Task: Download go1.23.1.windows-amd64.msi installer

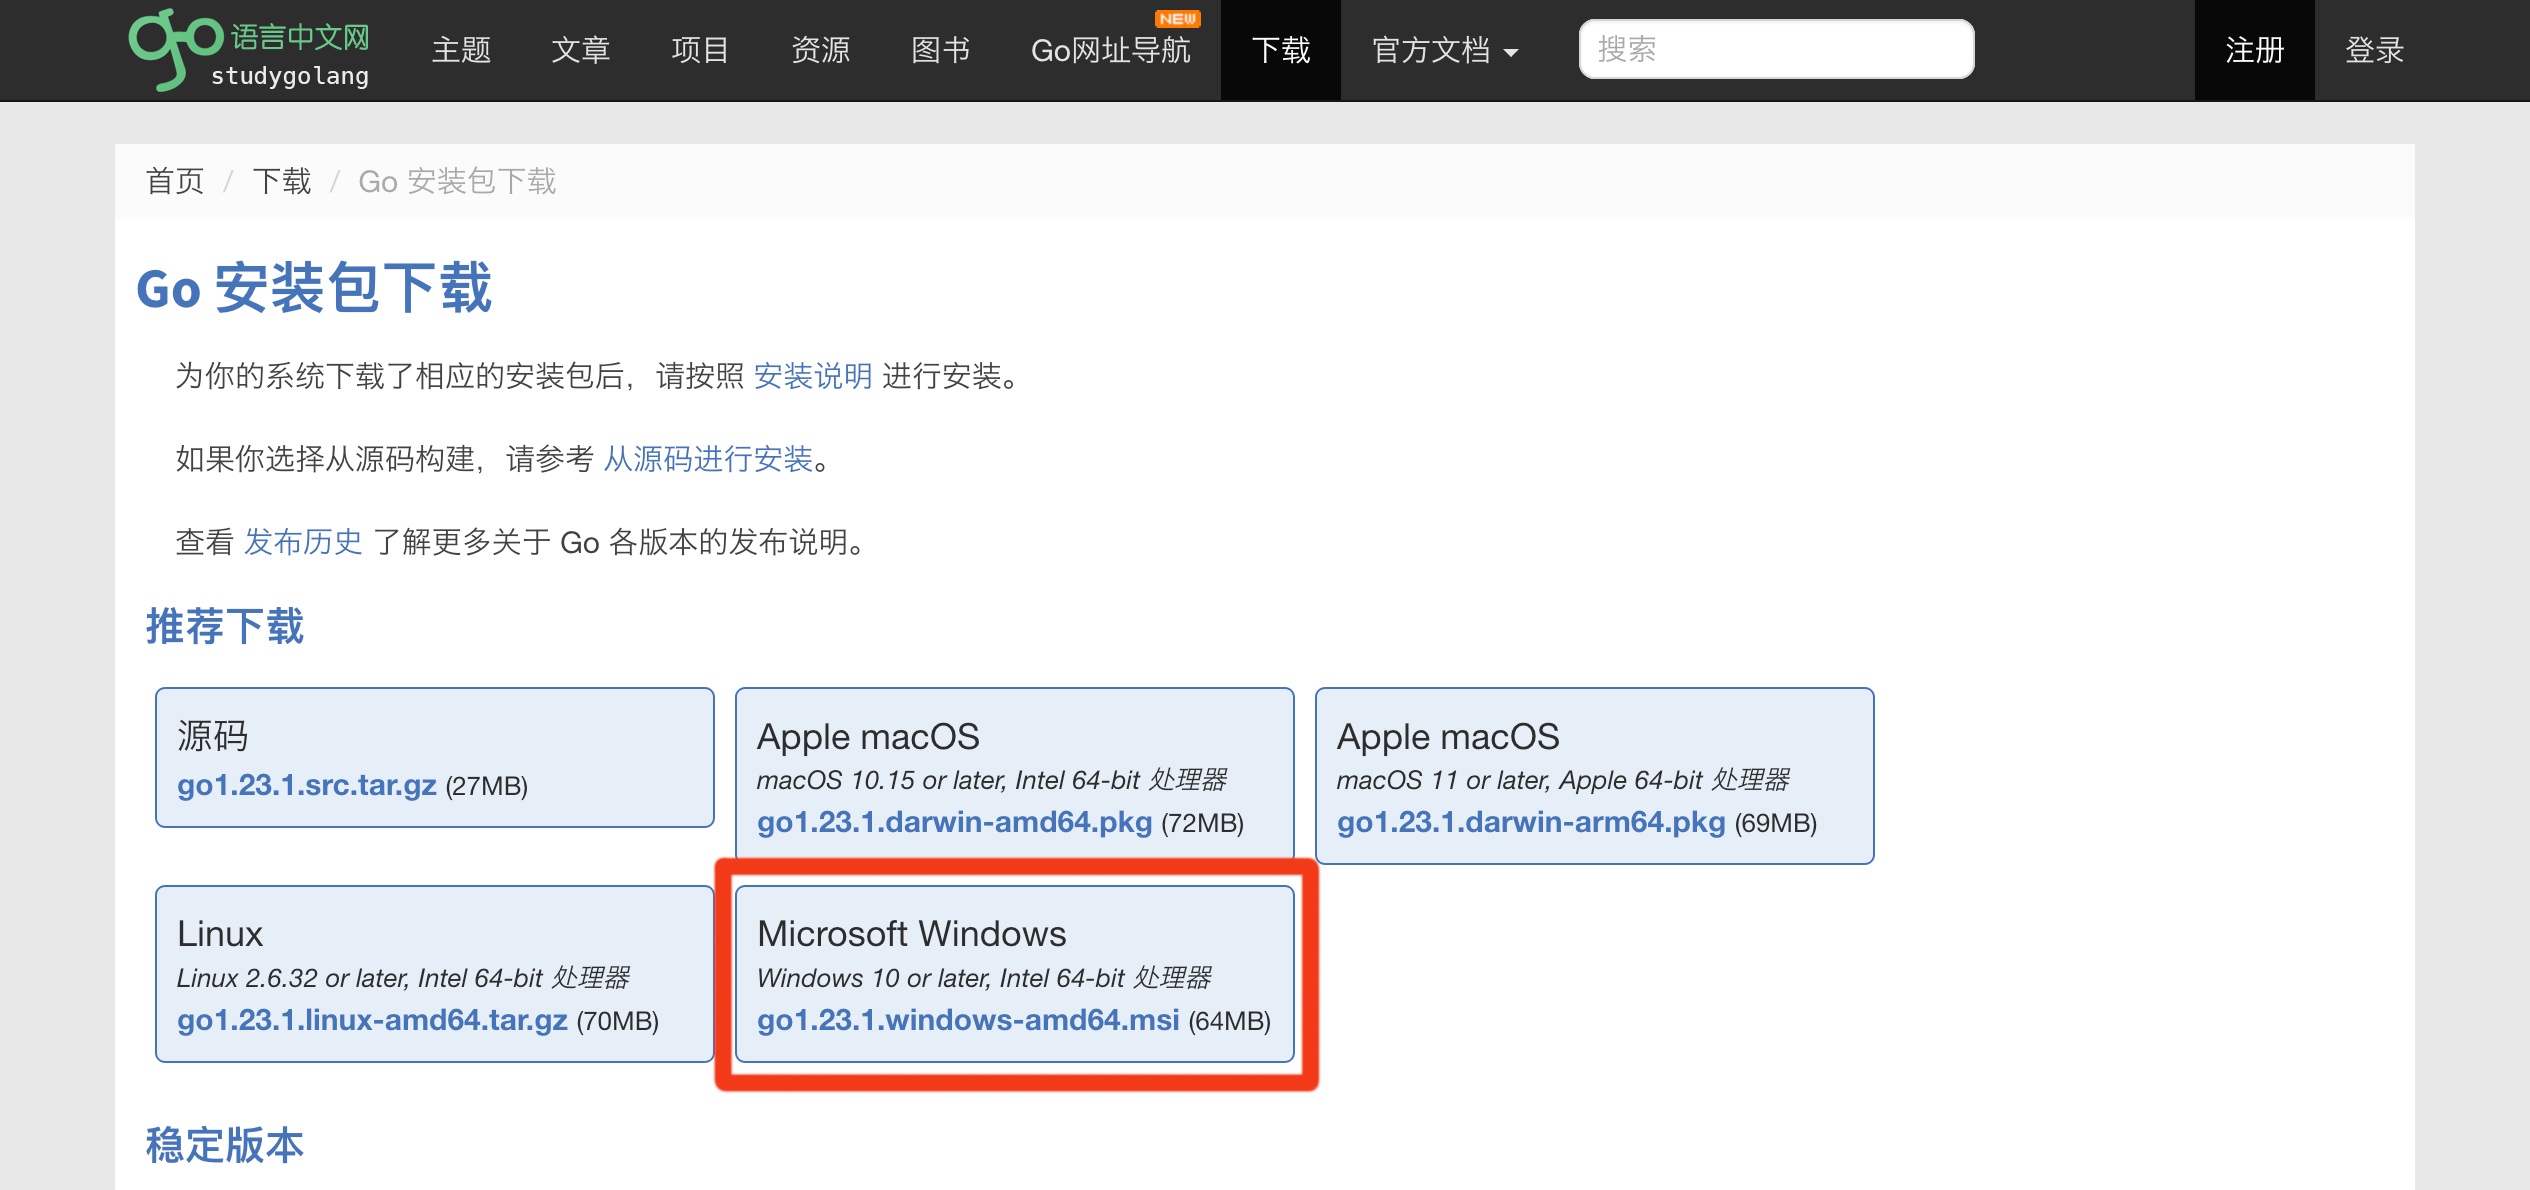Action: coord(968,1020)
